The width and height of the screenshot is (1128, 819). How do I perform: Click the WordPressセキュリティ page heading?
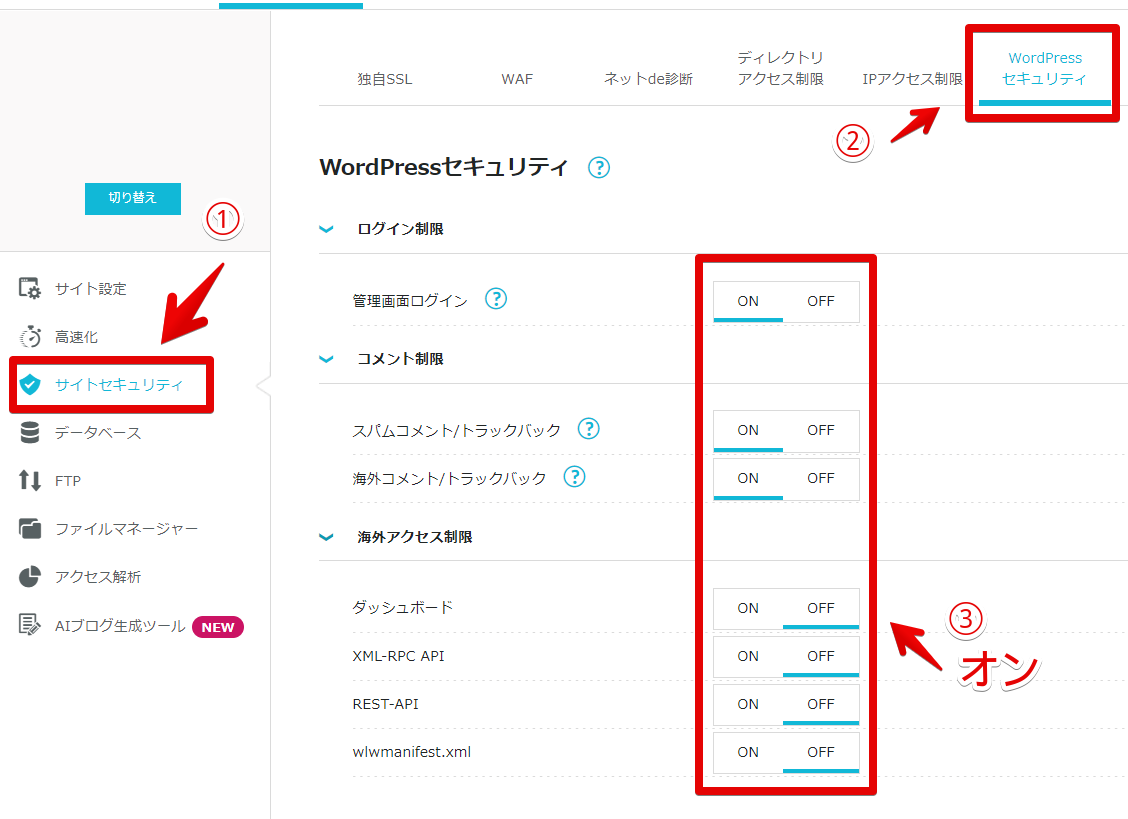click(x=444, y=168)
